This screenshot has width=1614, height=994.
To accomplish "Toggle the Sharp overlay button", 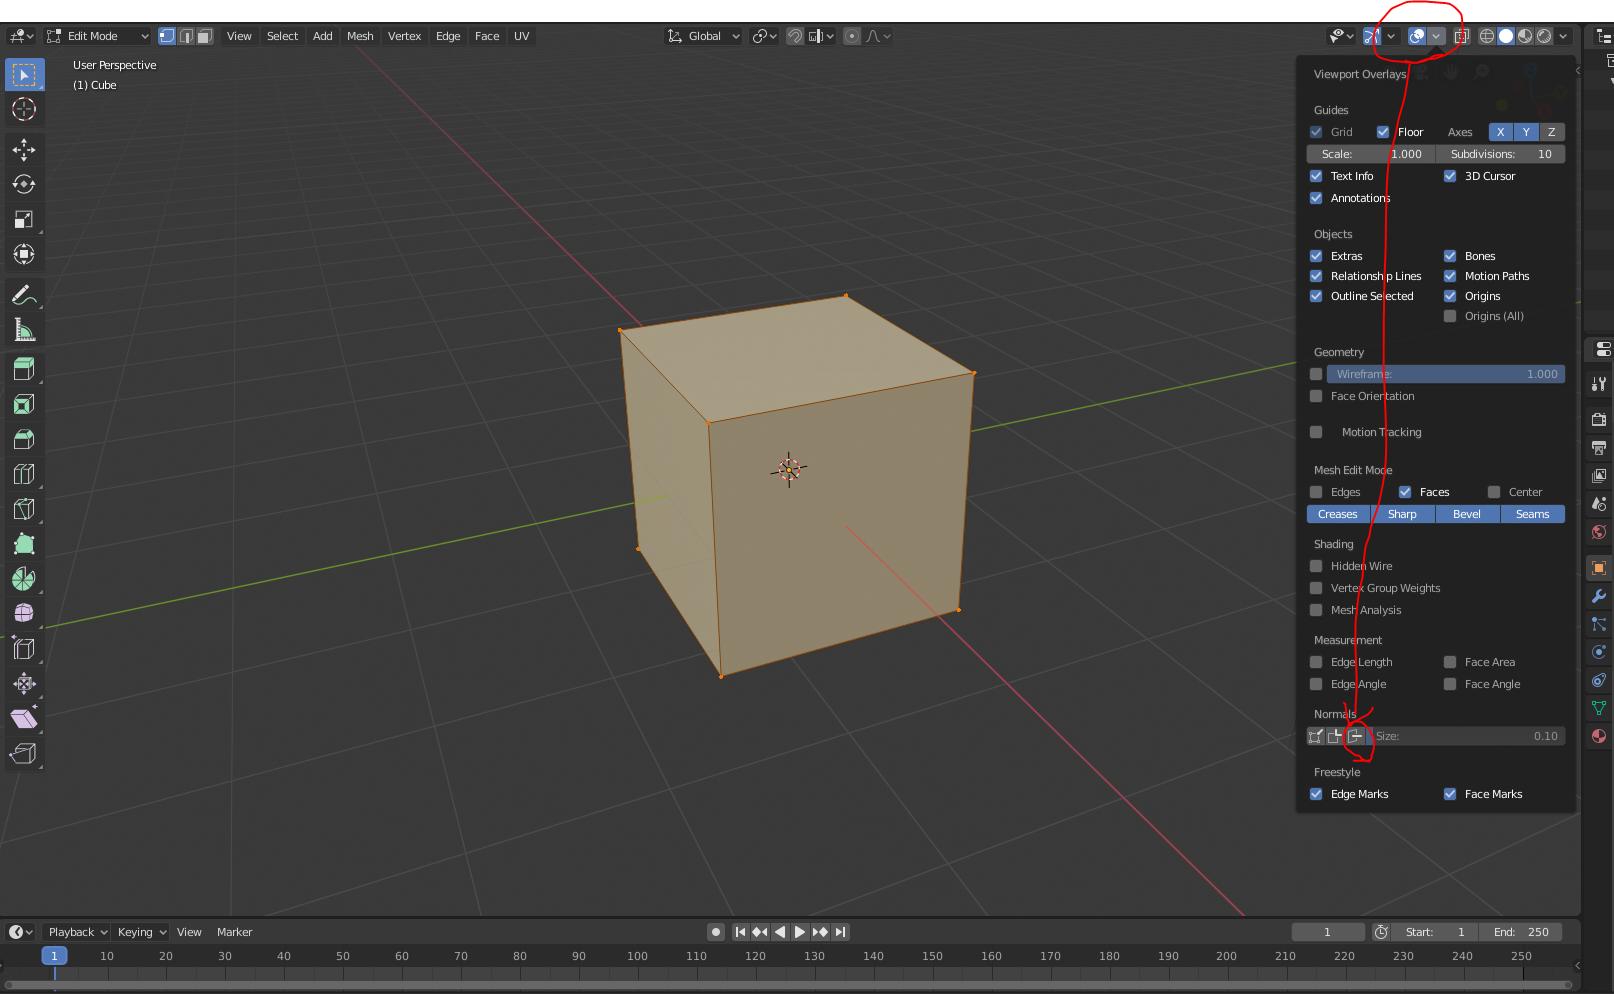I will [1402, 514].
